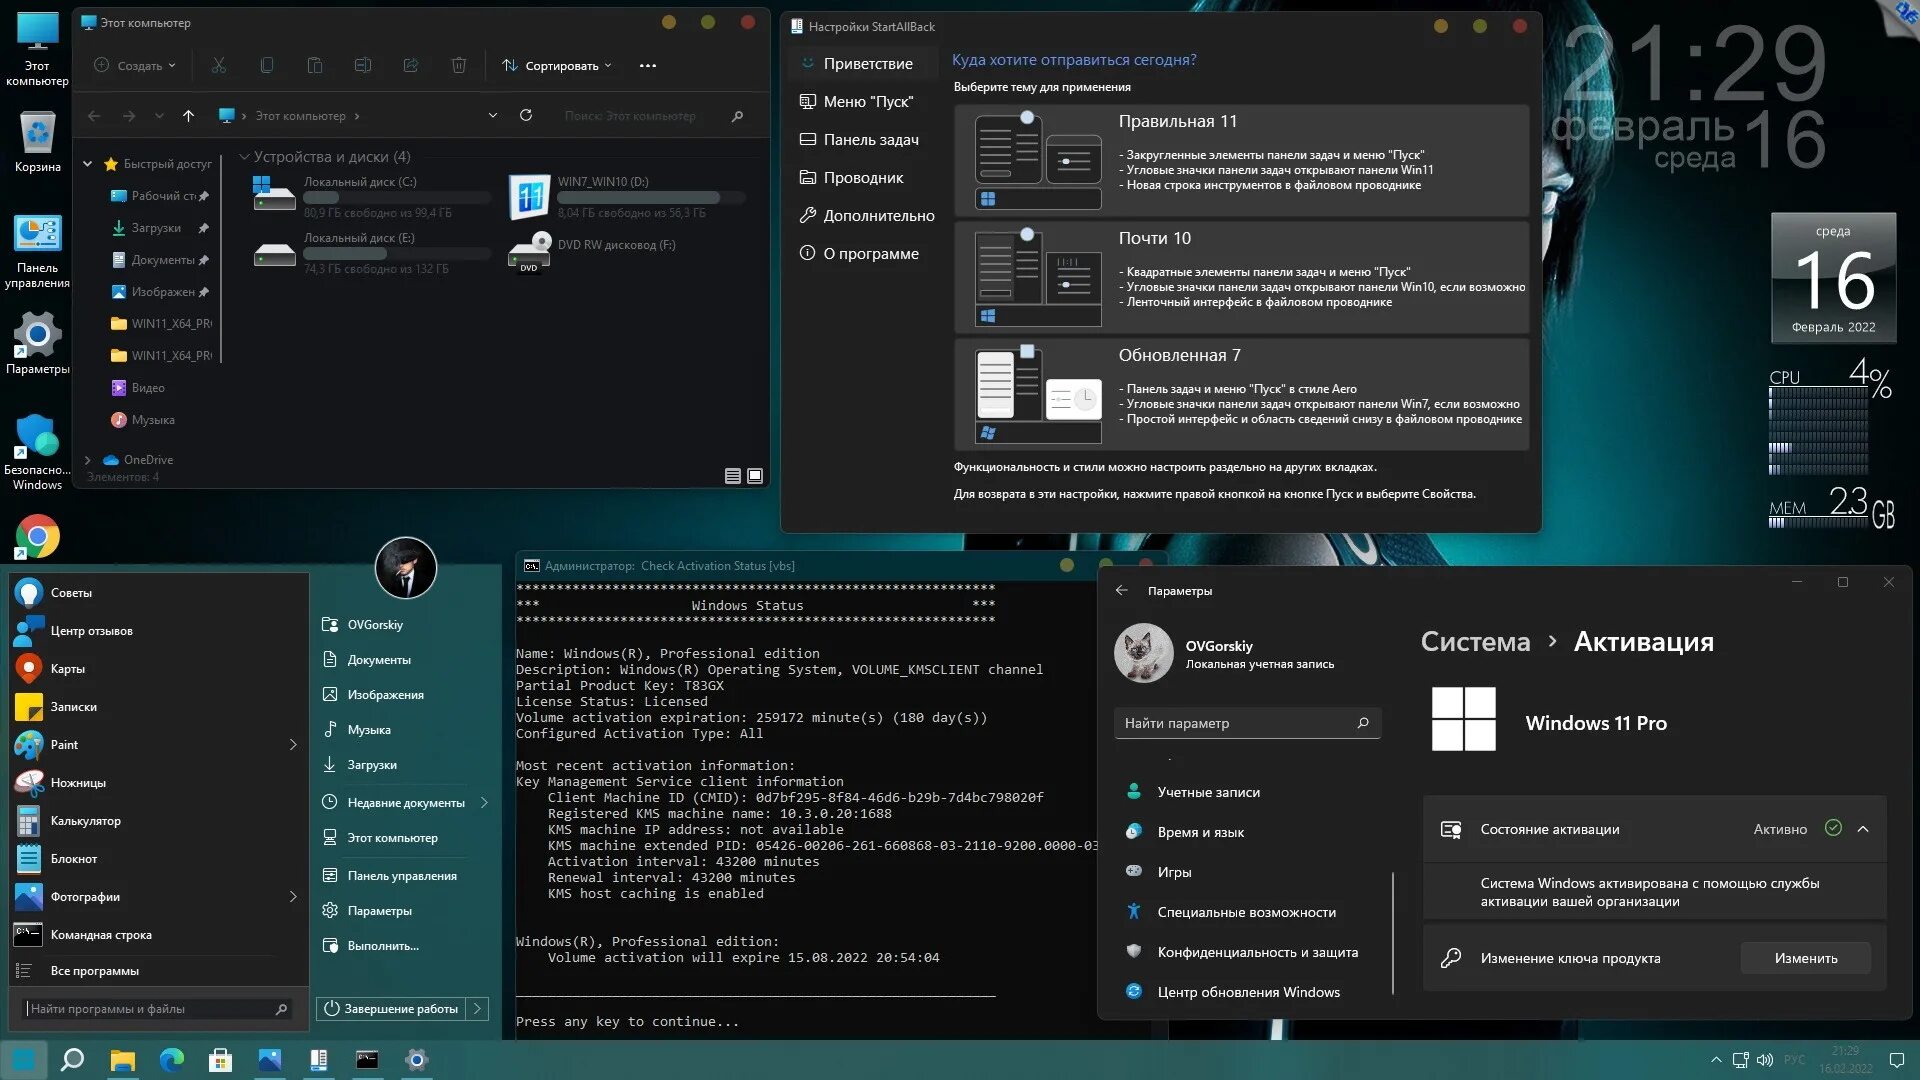The height and width of the screenshot is (1080, 1920).
Task: Click the Завершение работы shutdown button
Action: (x=392, y=1009)
